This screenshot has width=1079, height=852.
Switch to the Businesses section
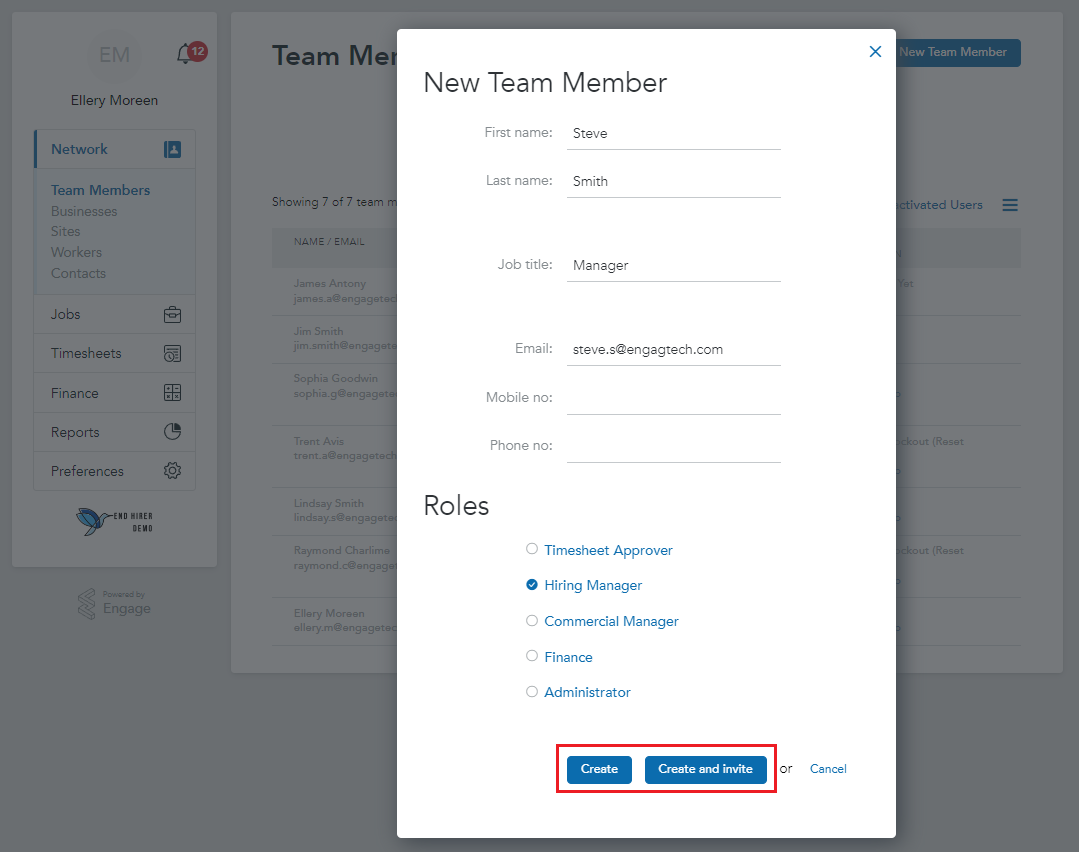(84, 211)
